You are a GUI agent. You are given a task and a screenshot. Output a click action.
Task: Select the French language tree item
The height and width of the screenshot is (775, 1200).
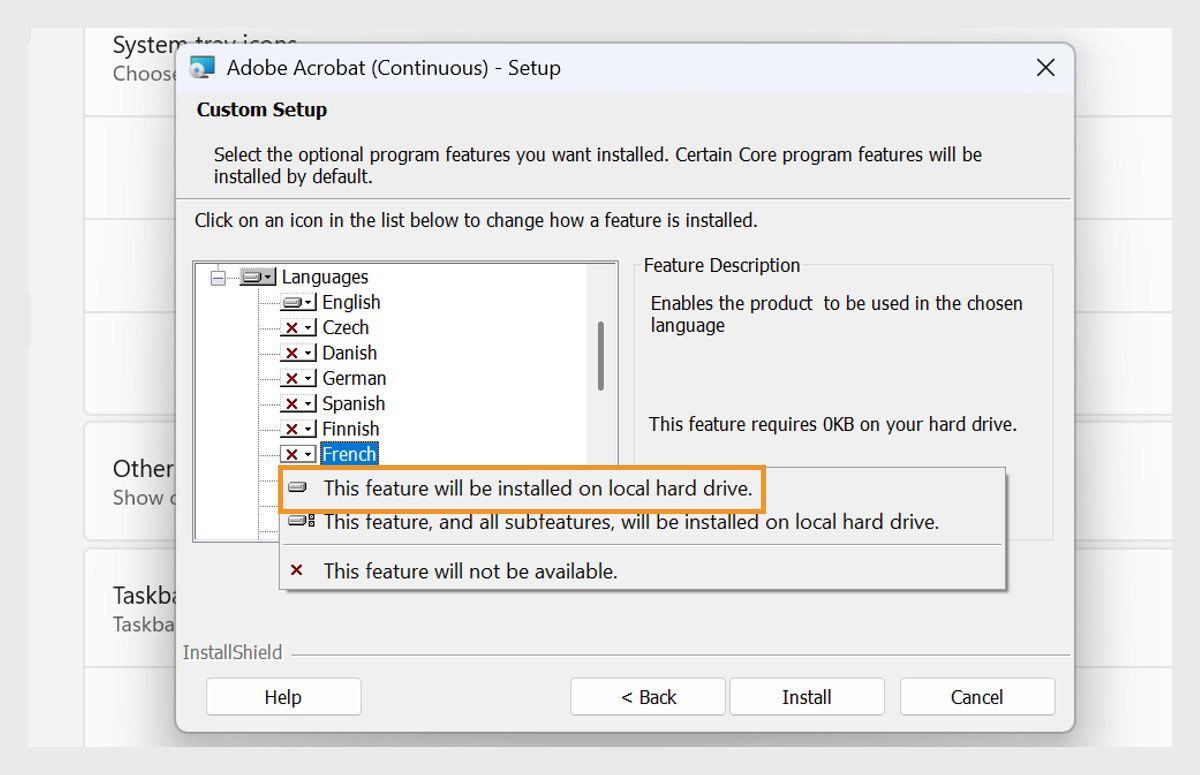[349, 455]
